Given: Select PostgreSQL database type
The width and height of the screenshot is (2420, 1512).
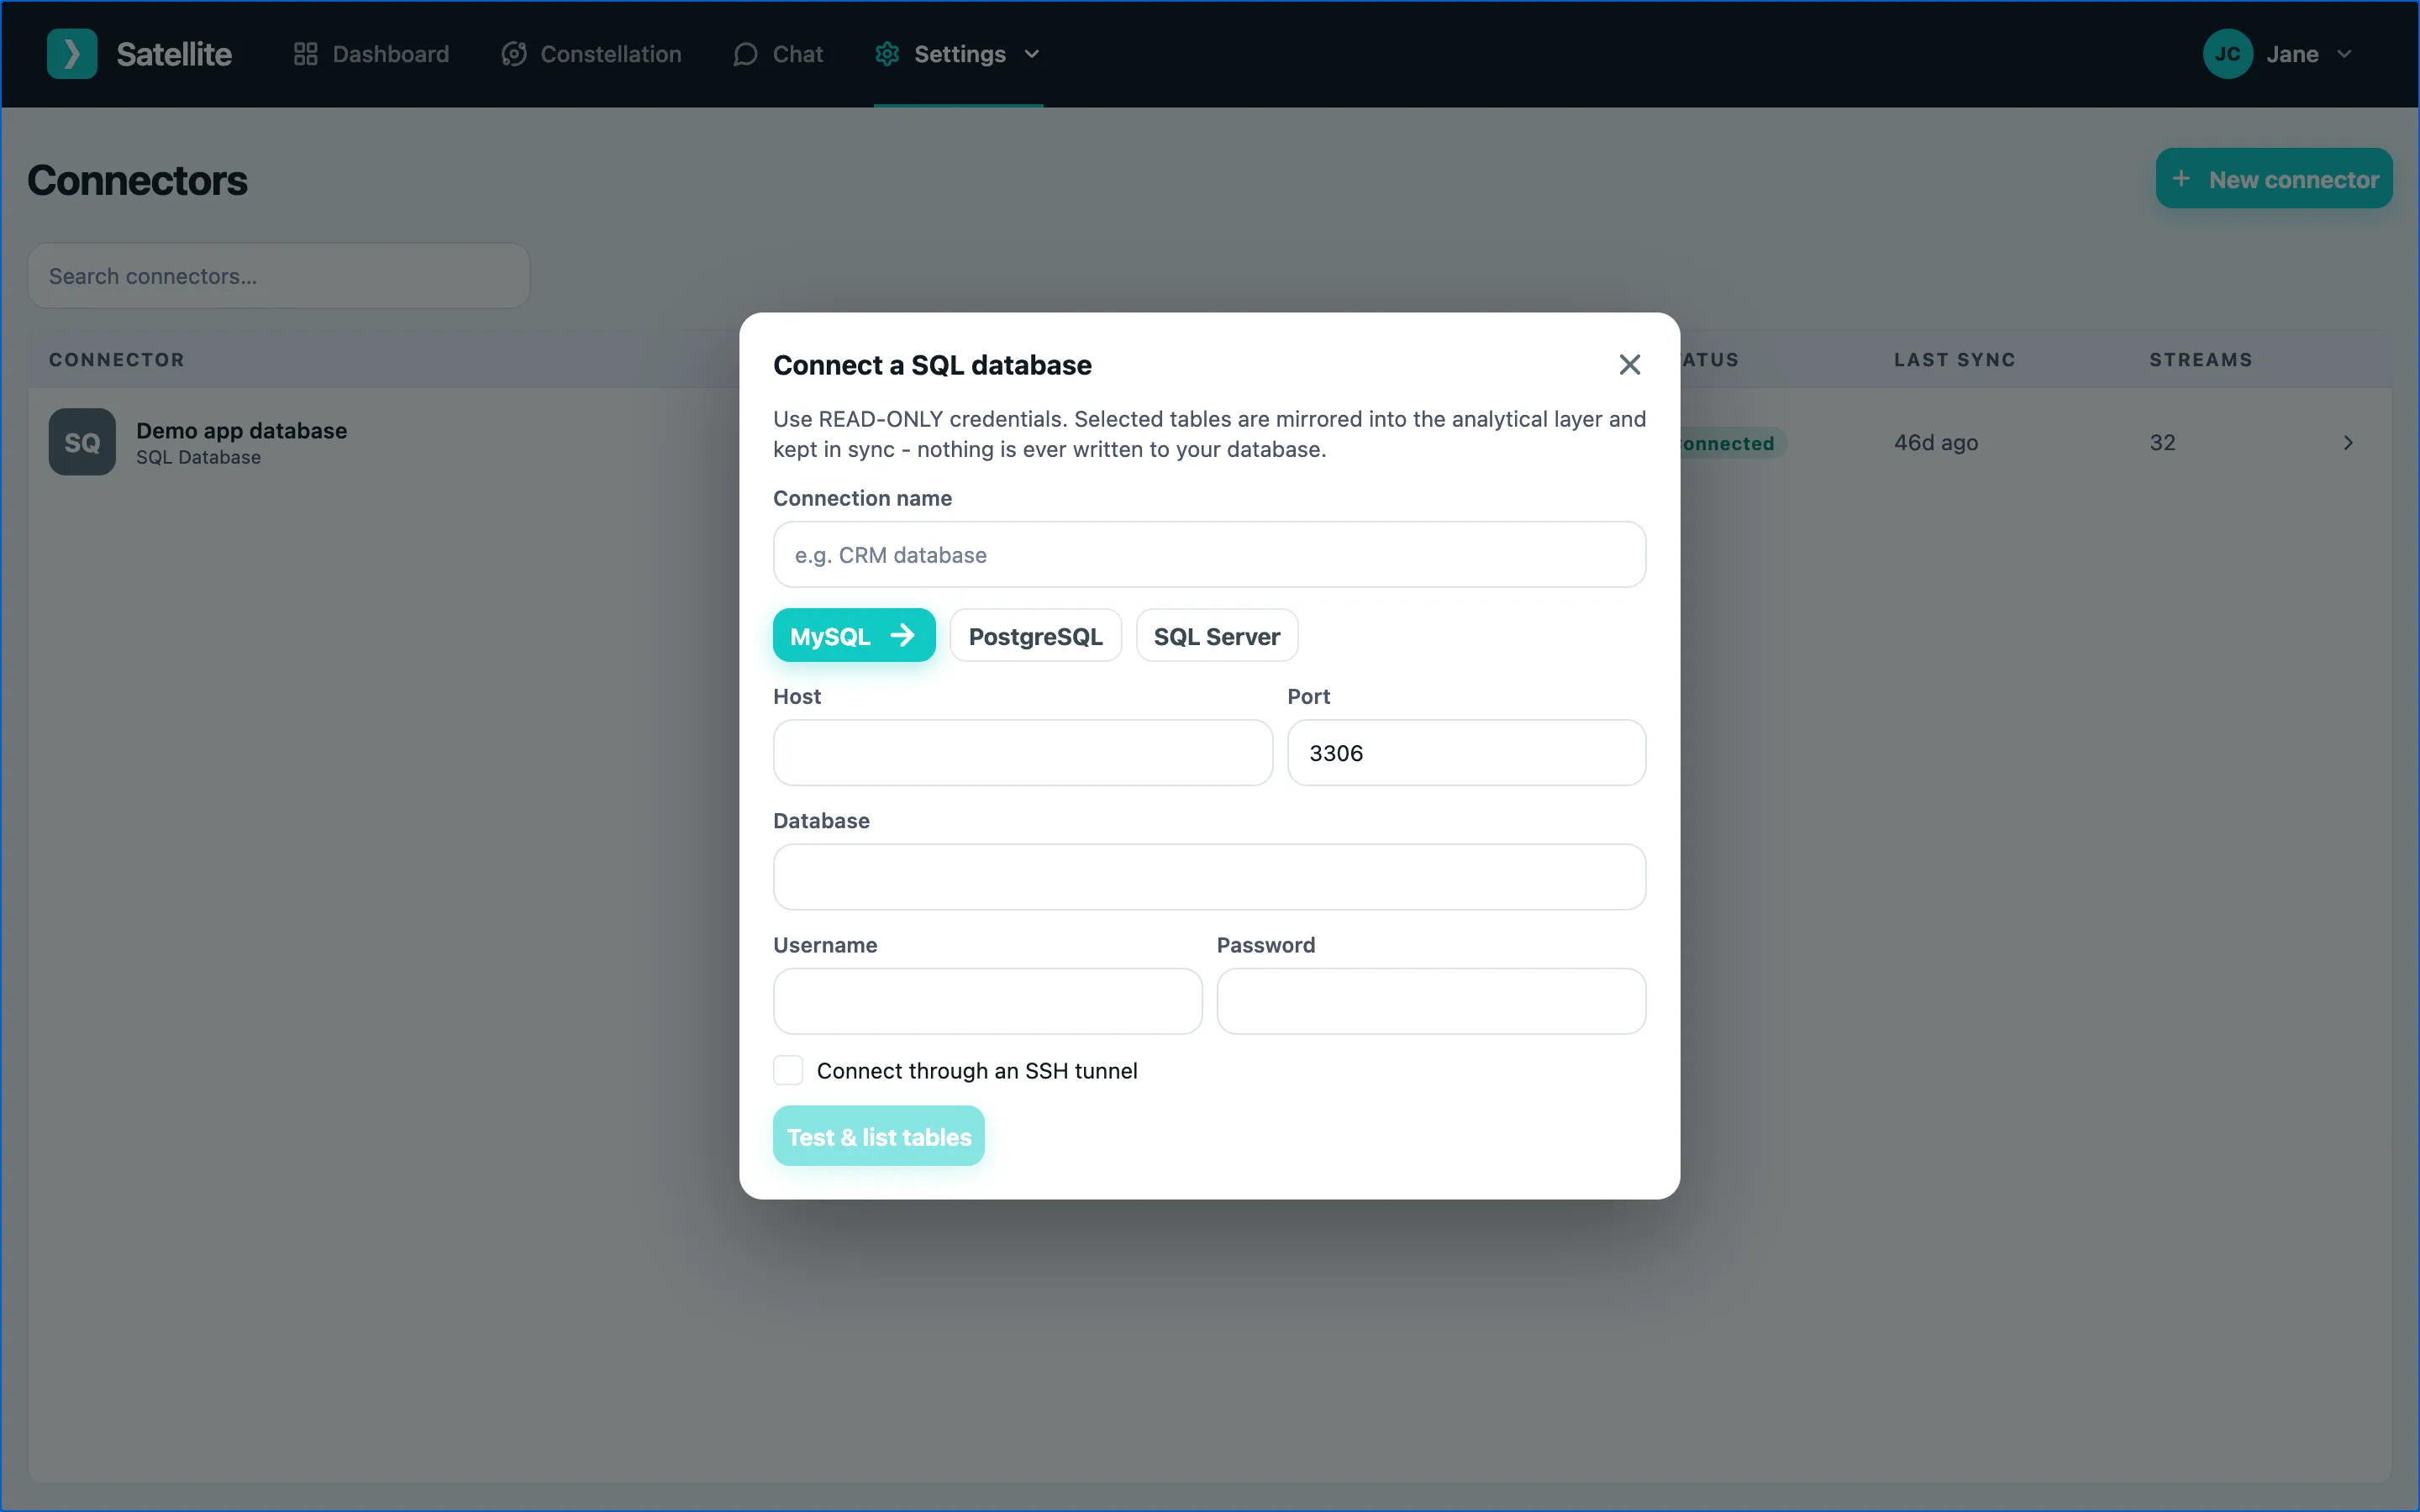Looking at the screenshot, I should (1035, 635).
